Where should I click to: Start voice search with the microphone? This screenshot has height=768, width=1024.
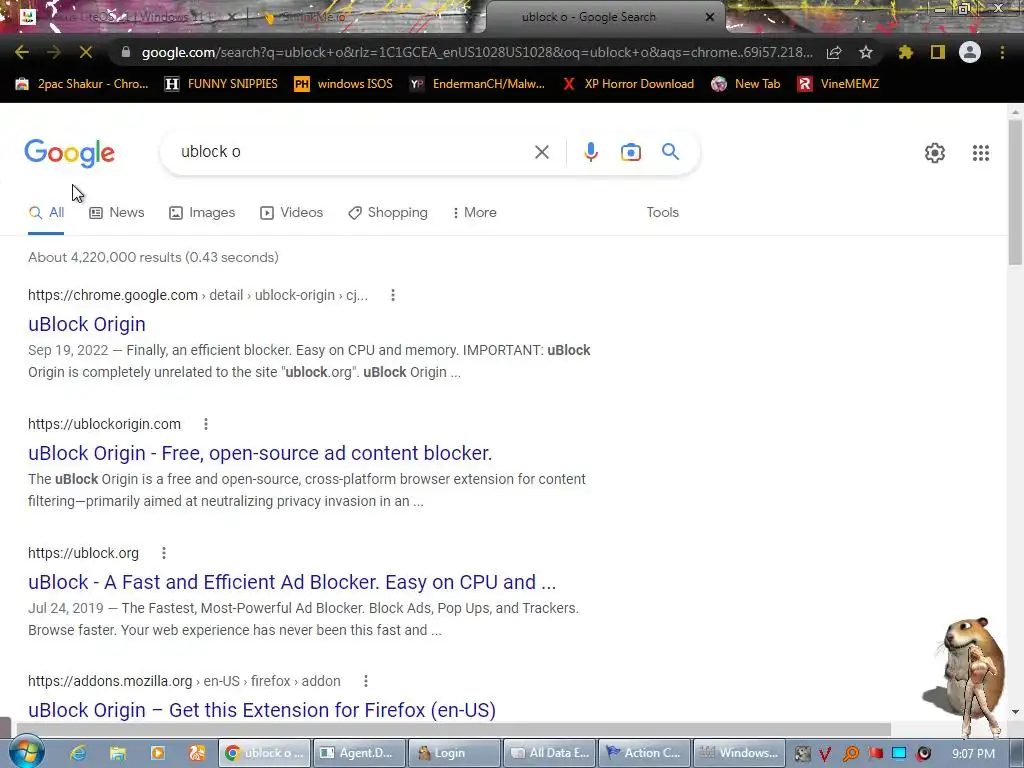point(590,152)
